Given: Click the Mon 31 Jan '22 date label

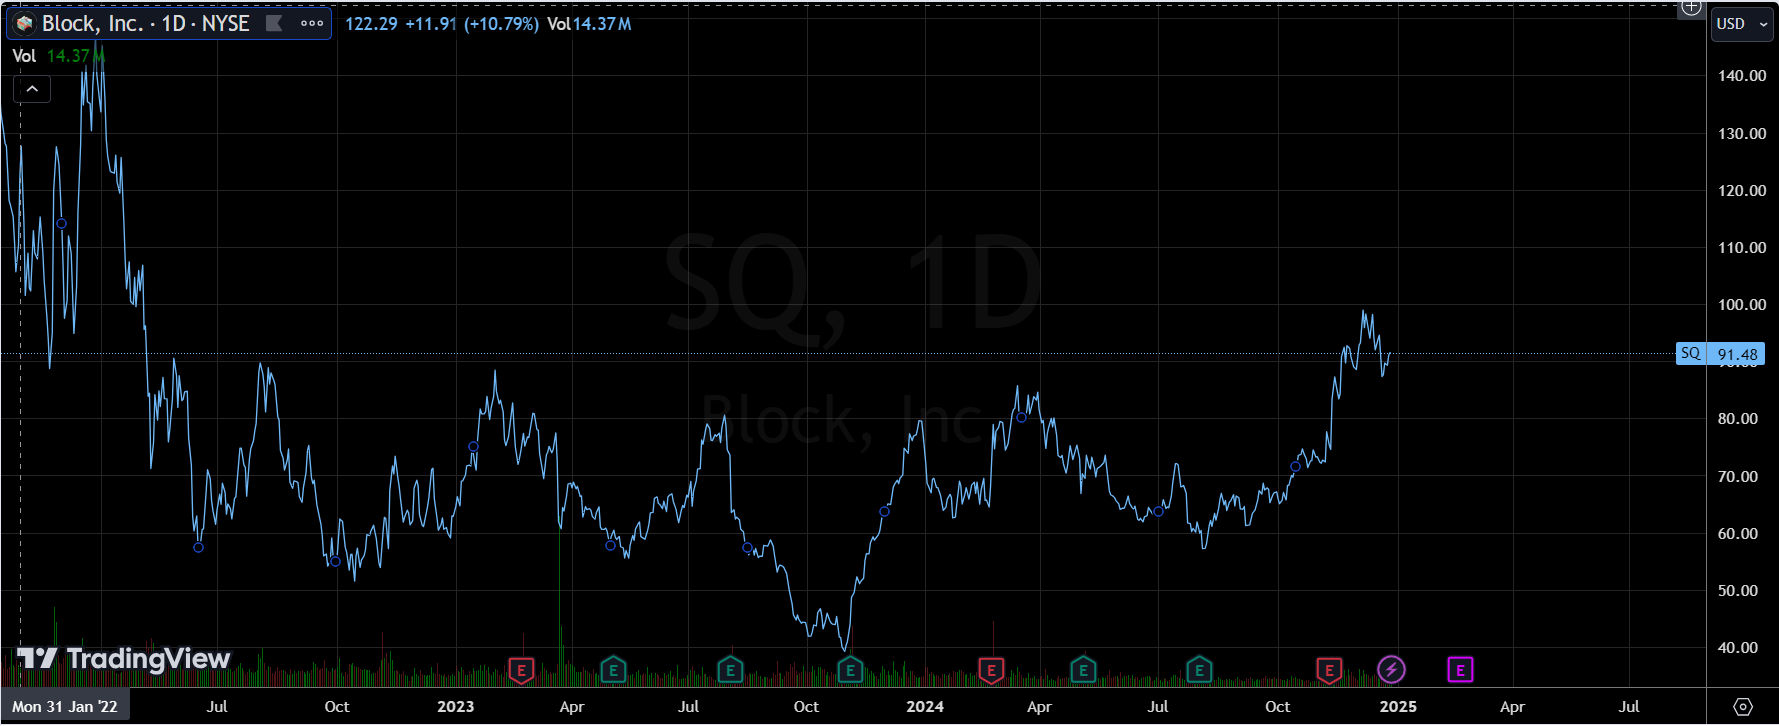Looking at the screenshot, I should pos(65,706).
